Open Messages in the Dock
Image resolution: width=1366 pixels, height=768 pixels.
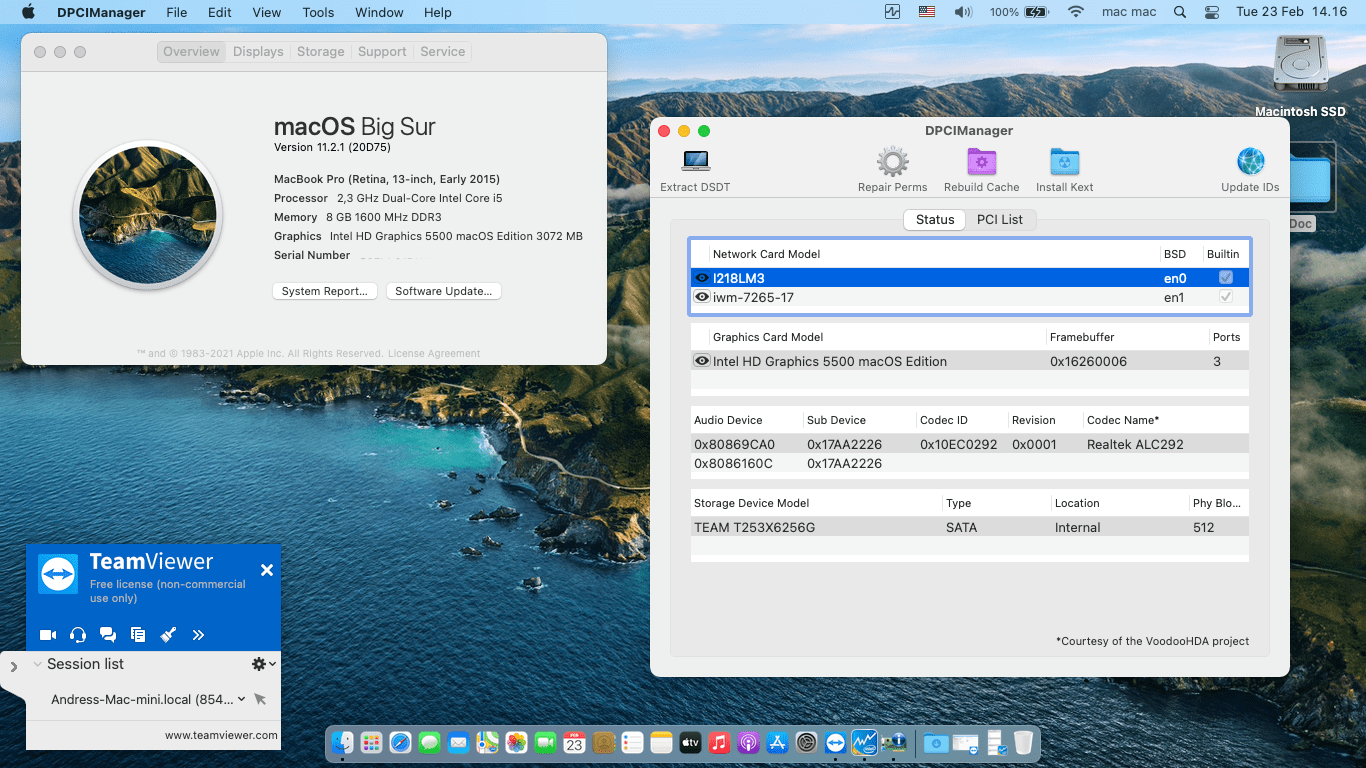pyautogui.click(x=430, y=743)
